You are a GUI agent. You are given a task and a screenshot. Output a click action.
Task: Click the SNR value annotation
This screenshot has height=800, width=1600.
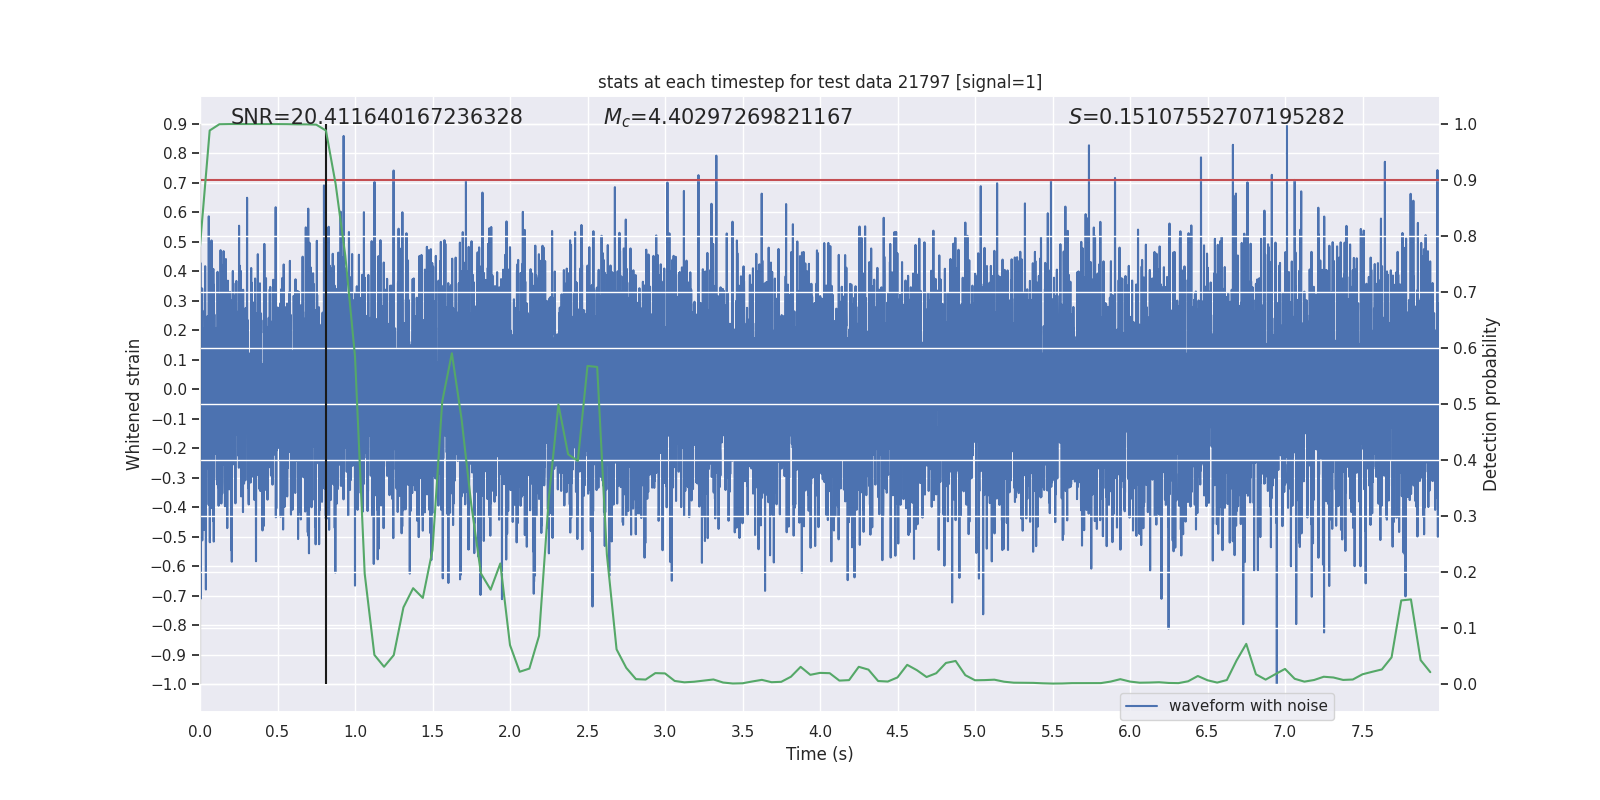(377, 117)
